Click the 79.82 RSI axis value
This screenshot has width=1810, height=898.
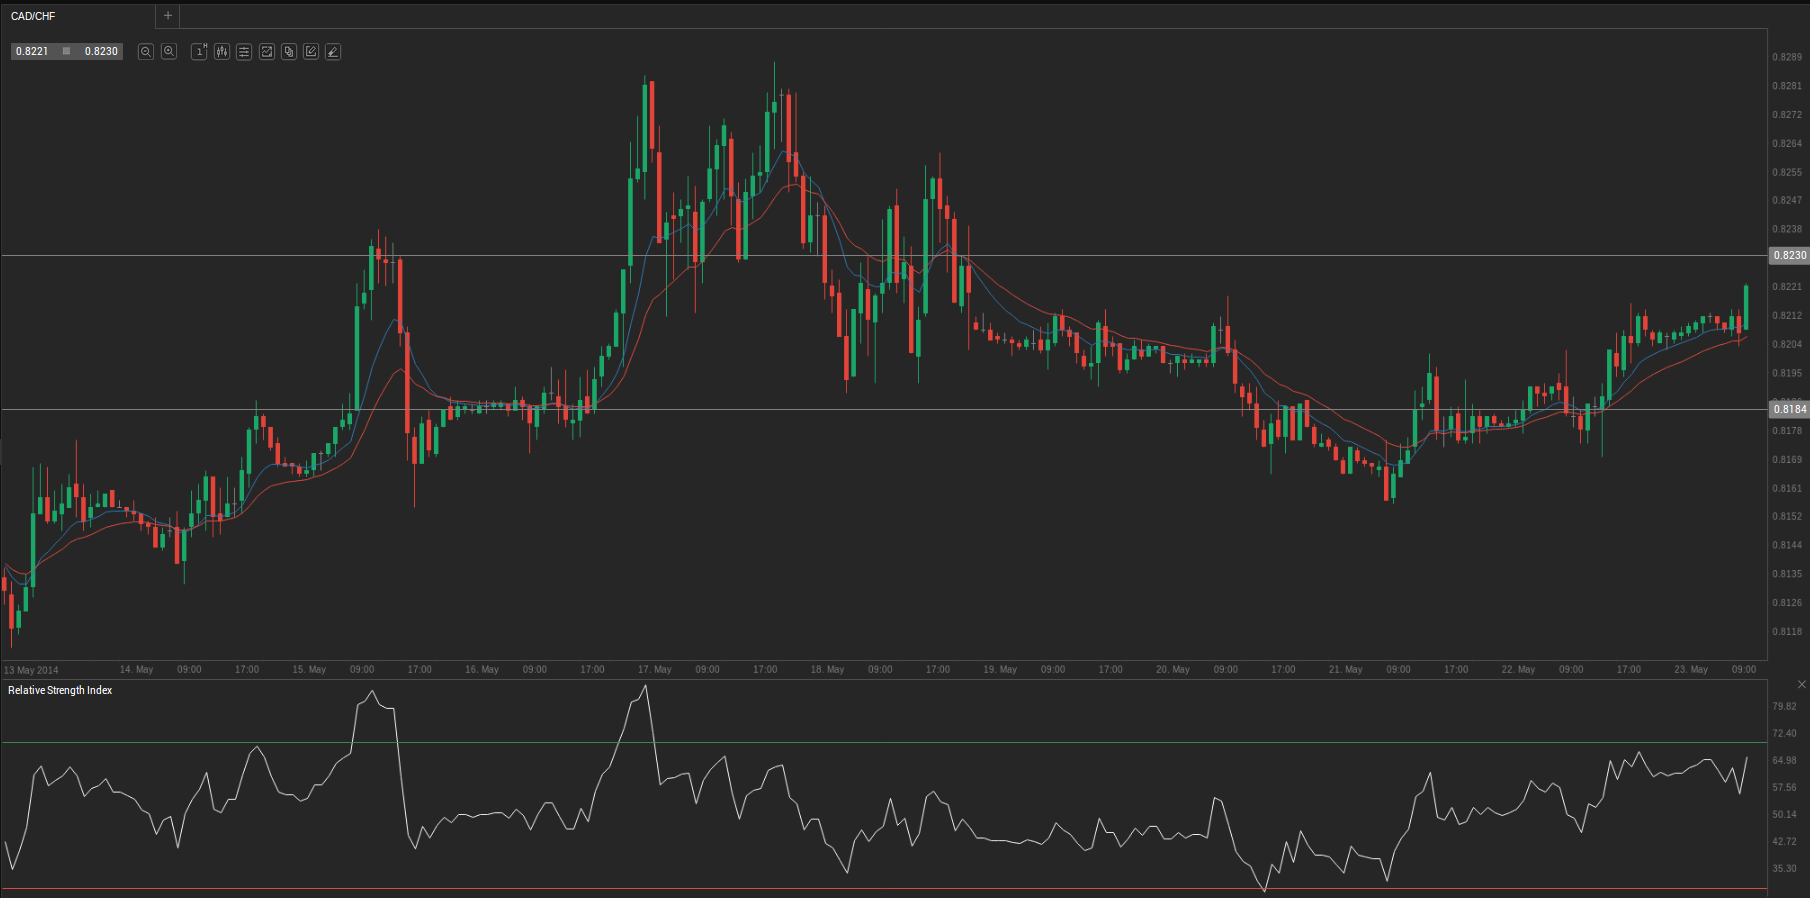point(1784,706)
